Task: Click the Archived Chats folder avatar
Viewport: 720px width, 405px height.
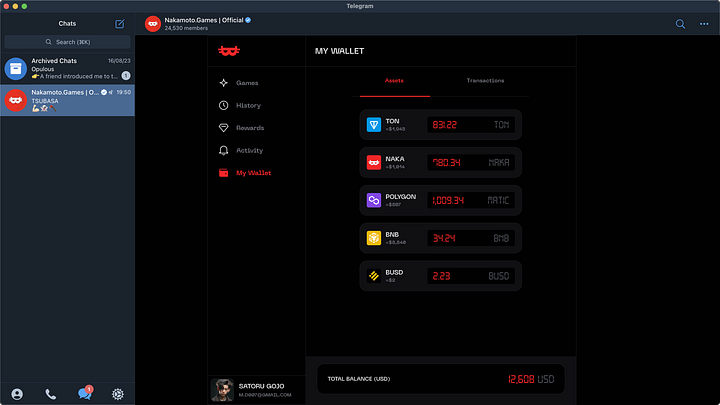Action: (16, 68)
